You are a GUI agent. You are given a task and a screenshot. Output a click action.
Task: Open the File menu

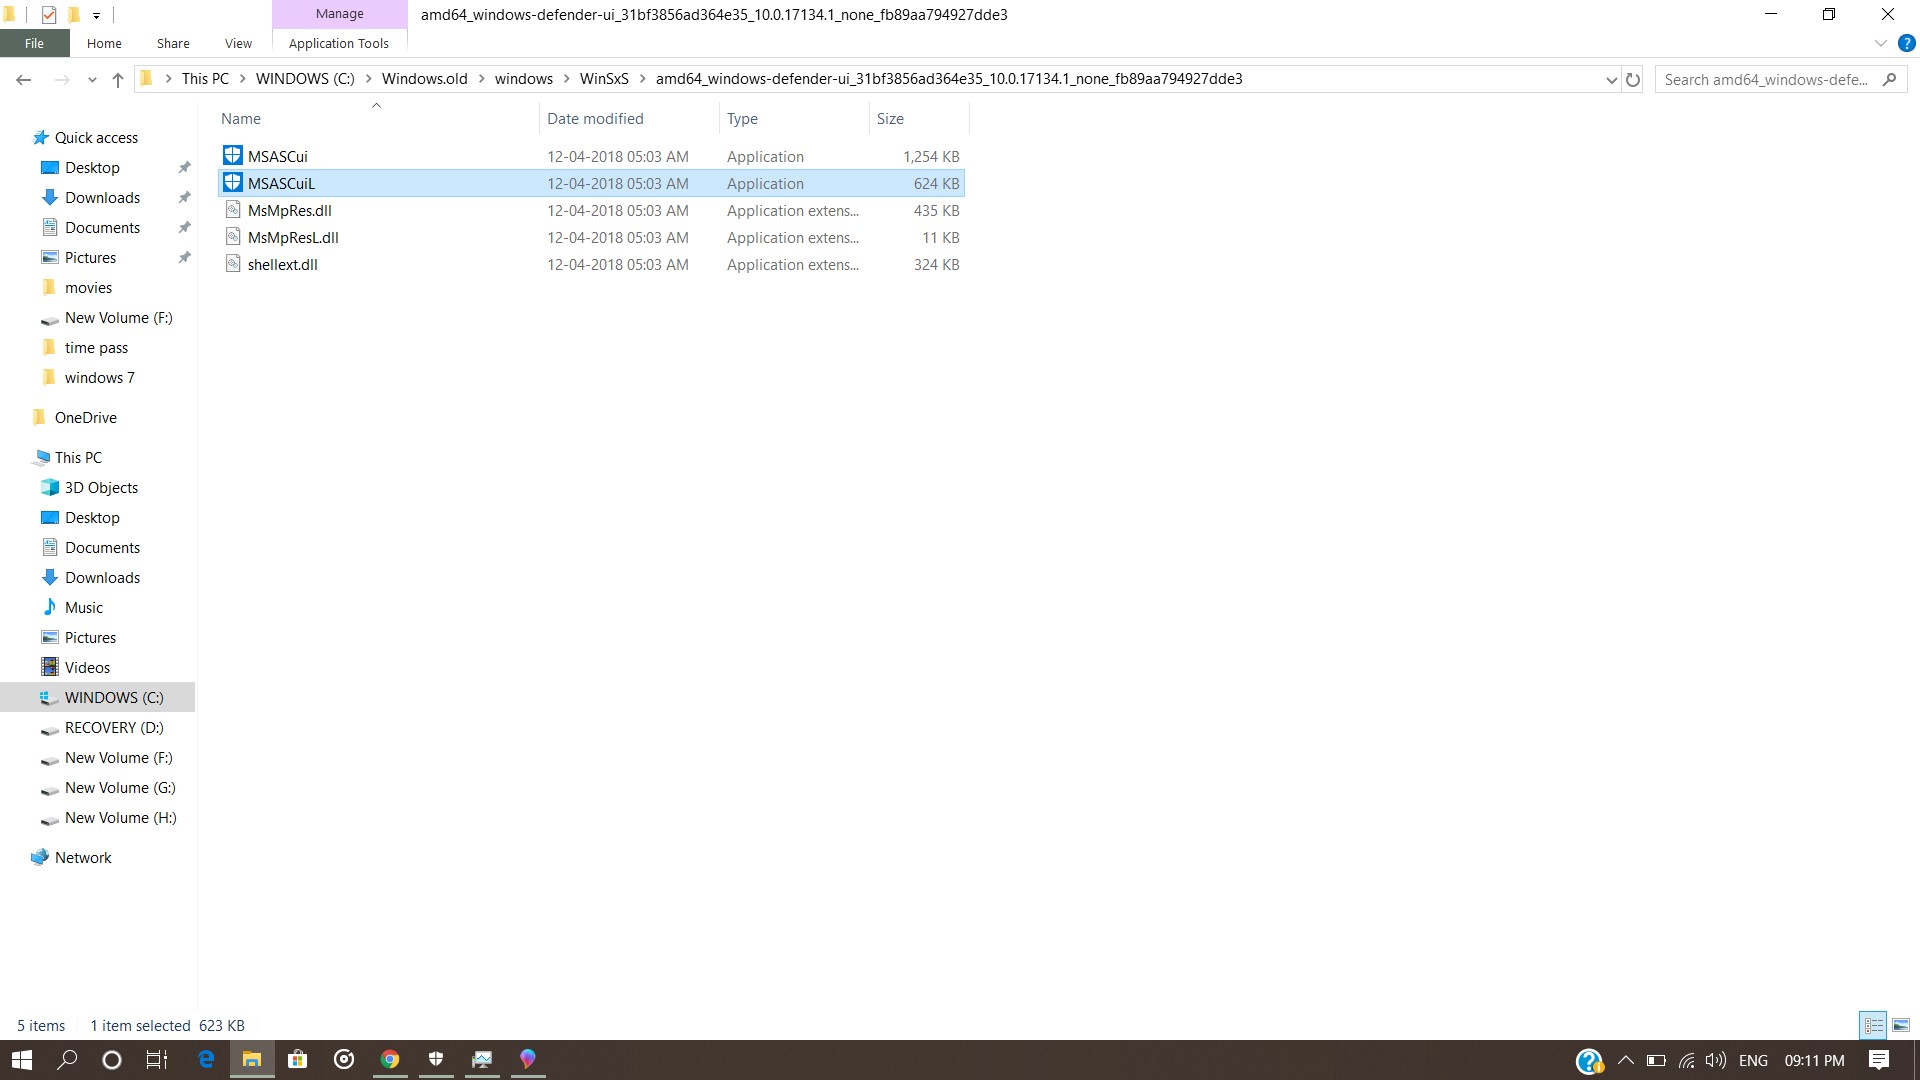[34, 43]
